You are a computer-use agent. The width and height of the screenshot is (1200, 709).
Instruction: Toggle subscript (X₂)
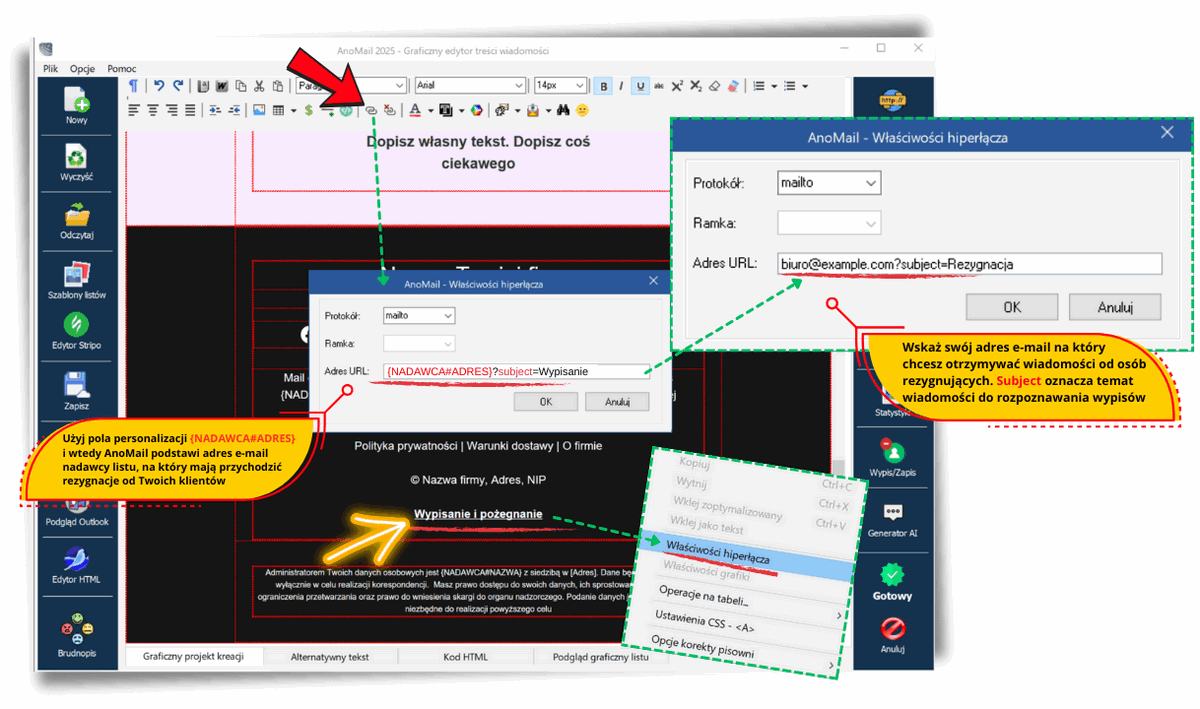coord(695,86)
